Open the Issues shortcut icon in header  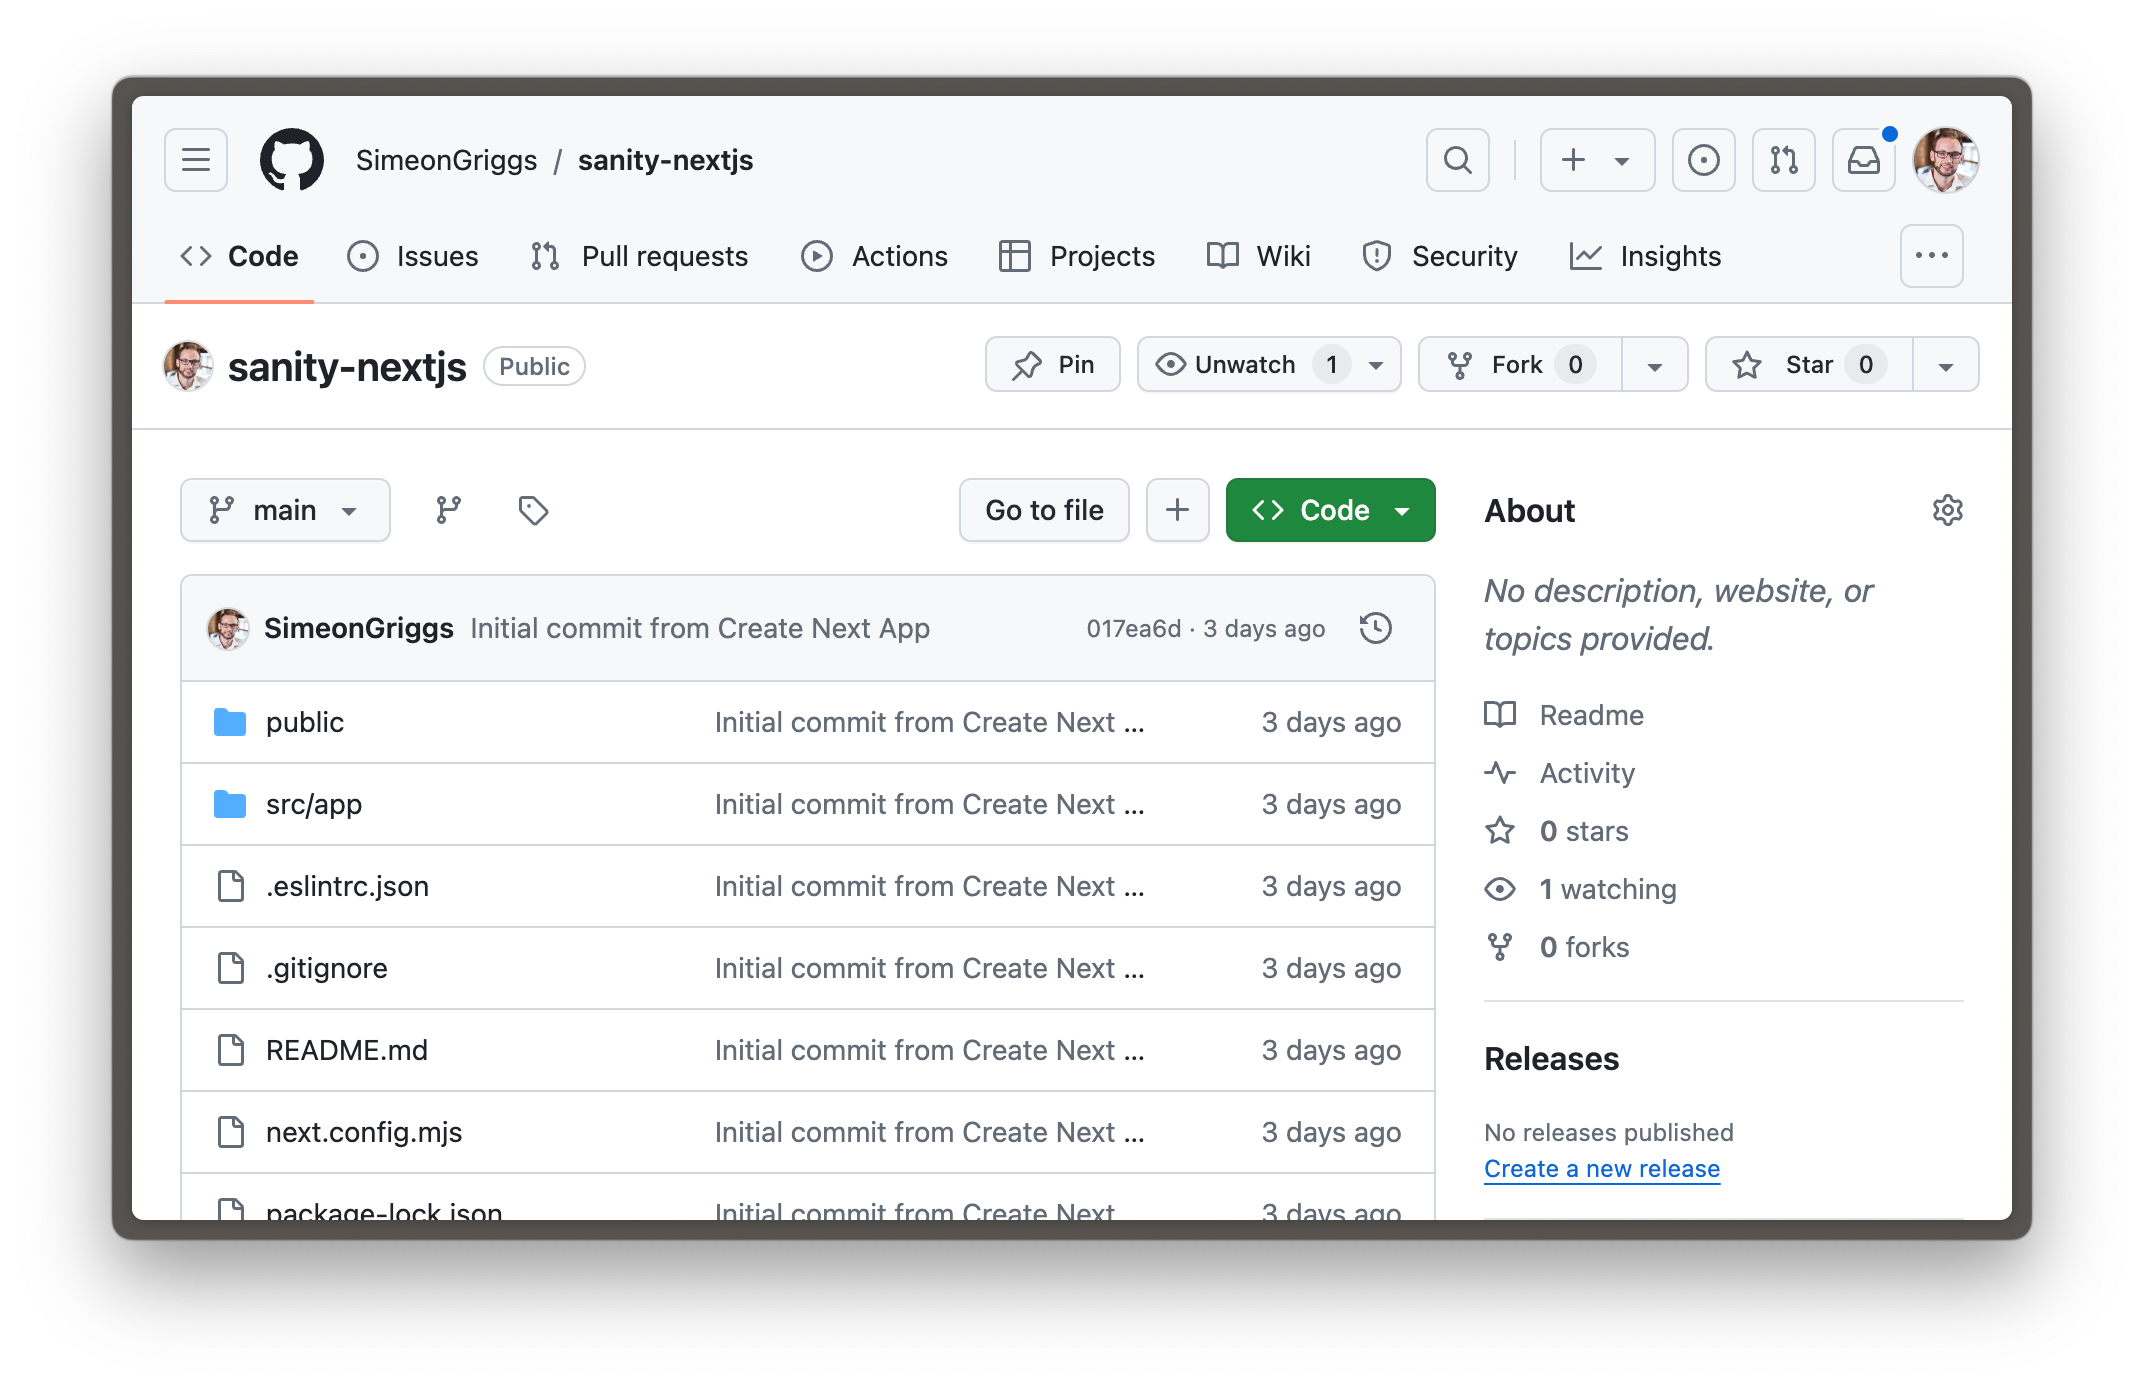point(1704,160)
